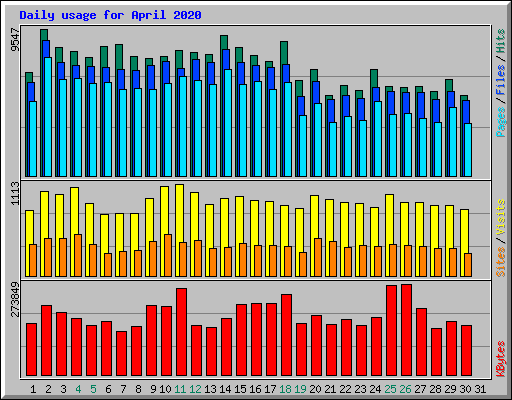
Task: Click day 23 on the x-axis
Action: click(360, 389)
